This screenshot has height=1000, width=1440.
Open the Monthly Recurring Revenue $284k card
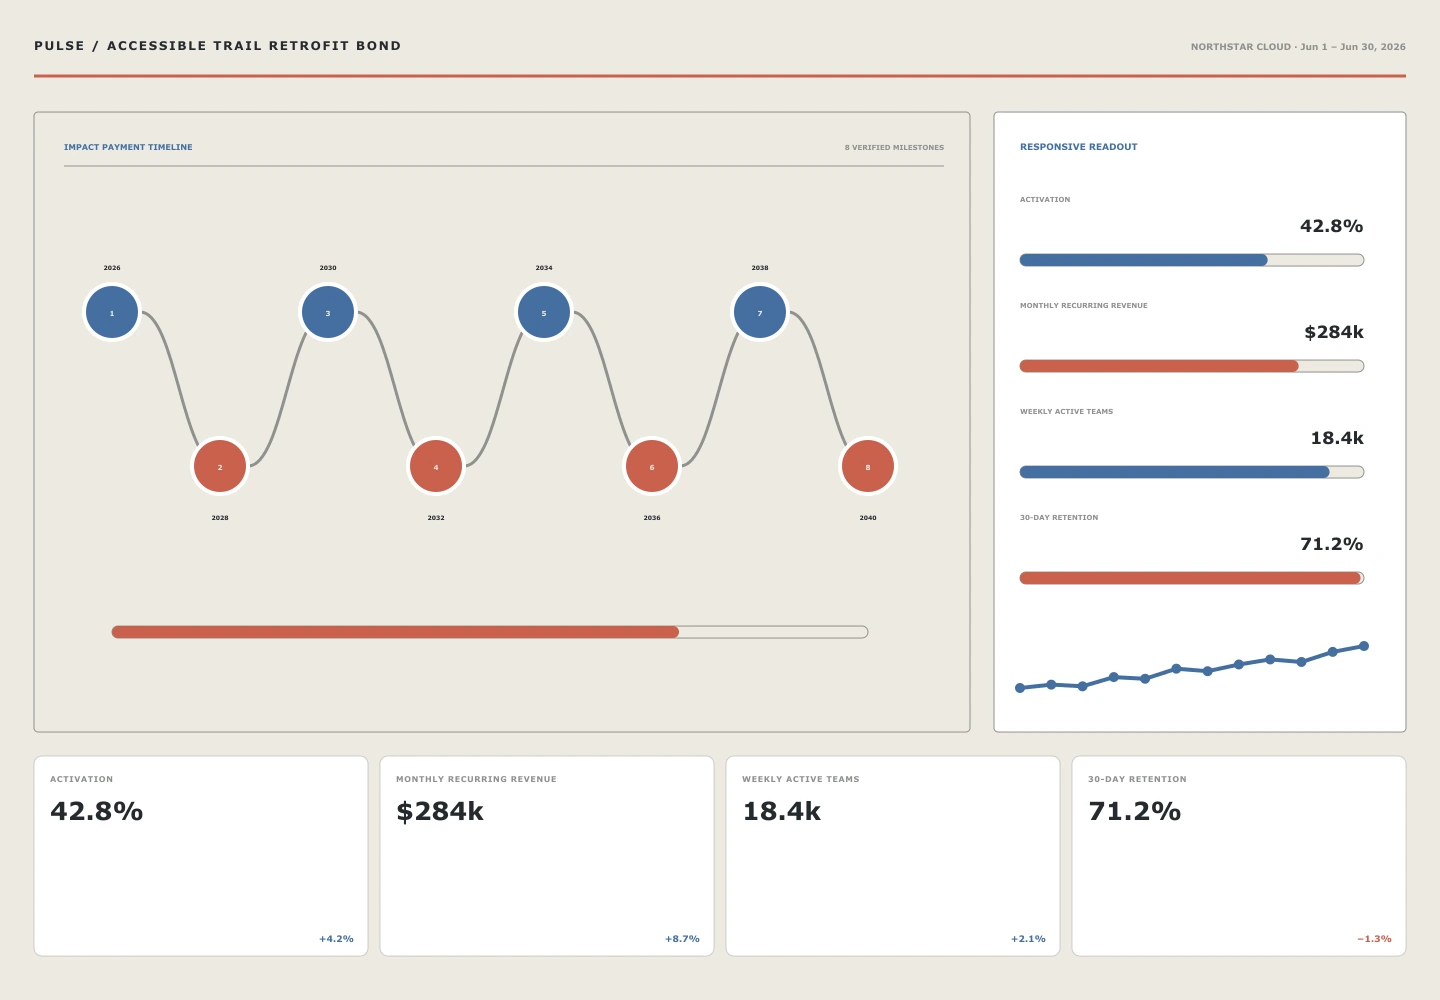547,856
